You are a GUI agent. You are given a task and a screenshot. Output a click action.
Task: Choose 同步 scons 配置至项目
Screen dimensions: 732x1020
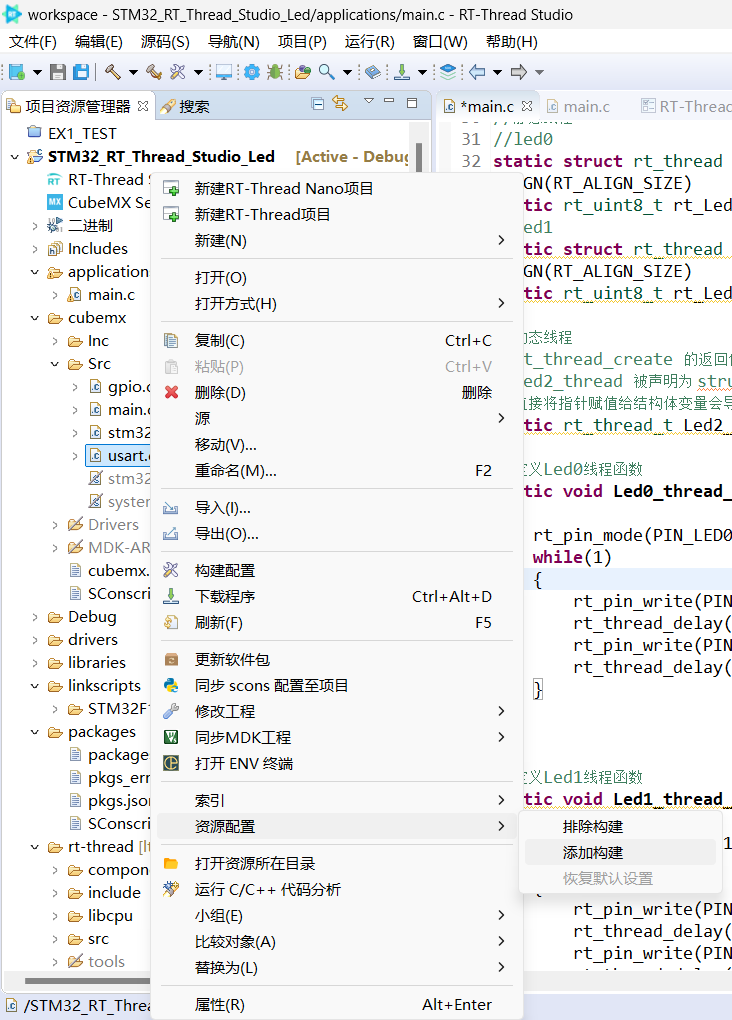337,686
